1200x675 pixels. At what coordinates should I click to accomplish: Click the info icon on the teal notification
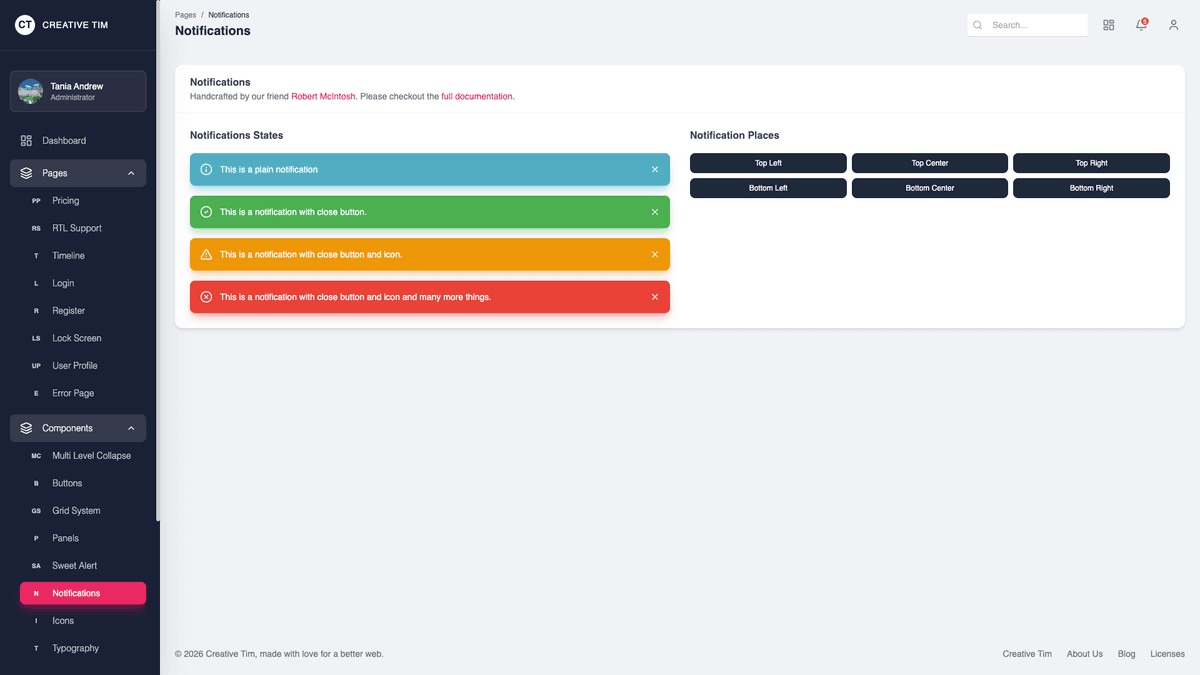coord(207,170)
